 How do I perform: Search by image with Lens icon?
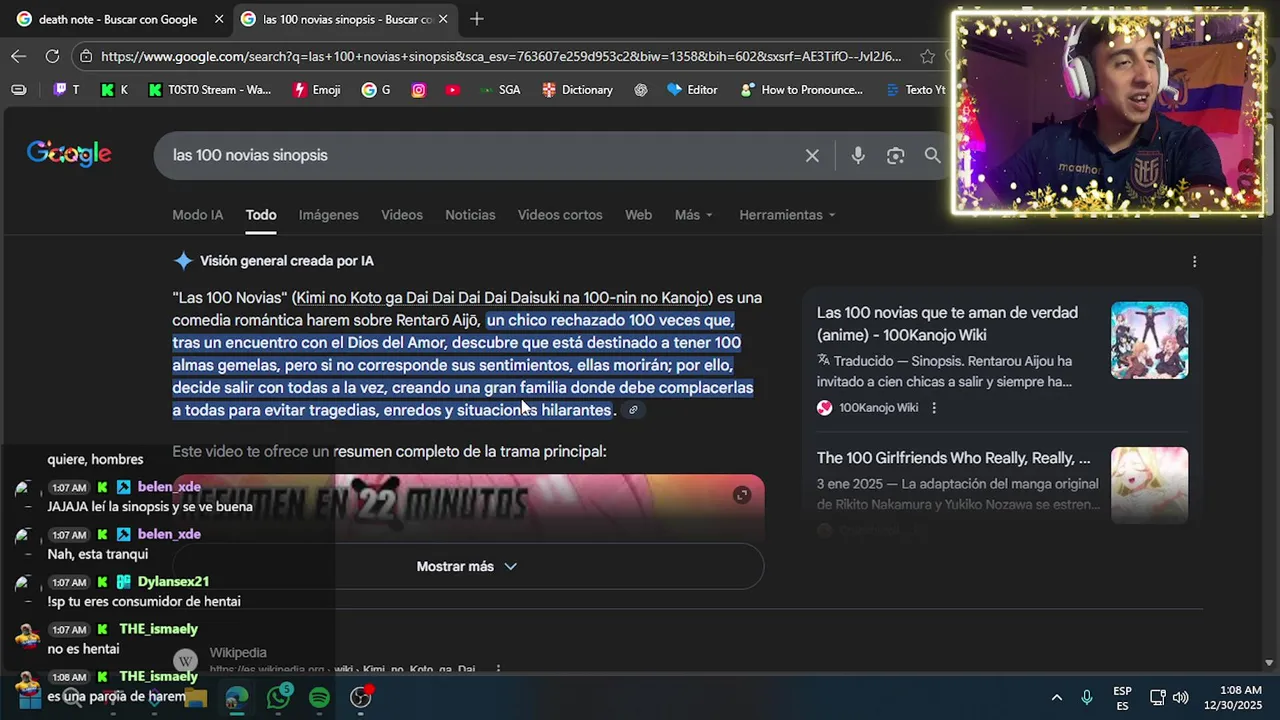coord(895,155)
